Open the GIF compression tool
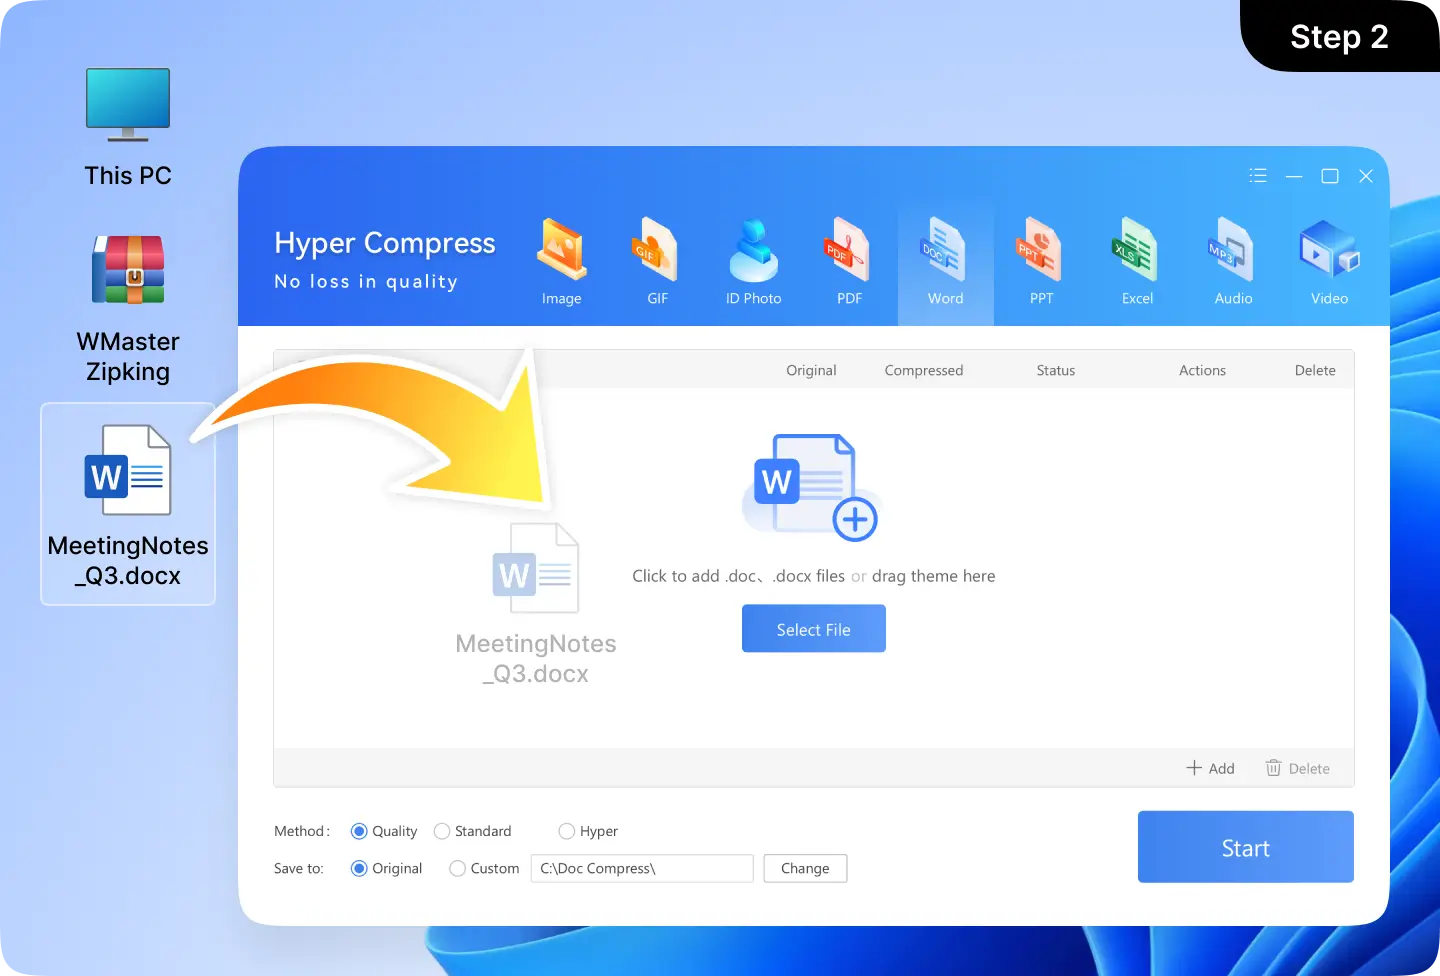 coord(657,262)
